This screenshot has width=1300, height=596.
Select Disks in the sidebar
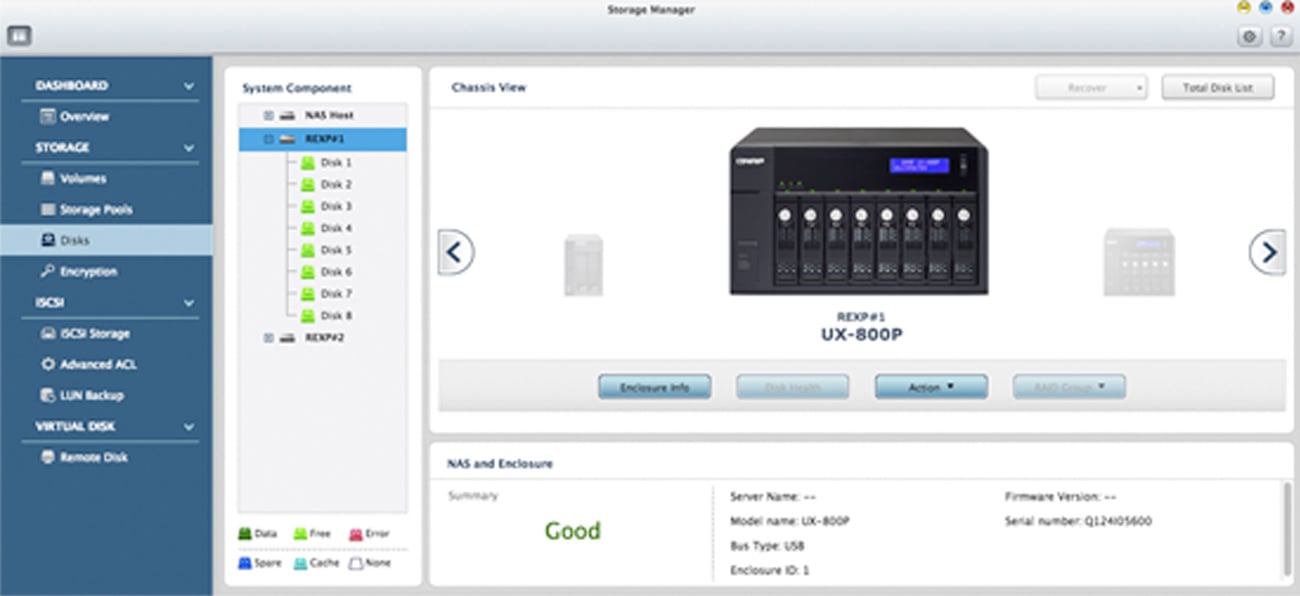click(x=106, y=240)
